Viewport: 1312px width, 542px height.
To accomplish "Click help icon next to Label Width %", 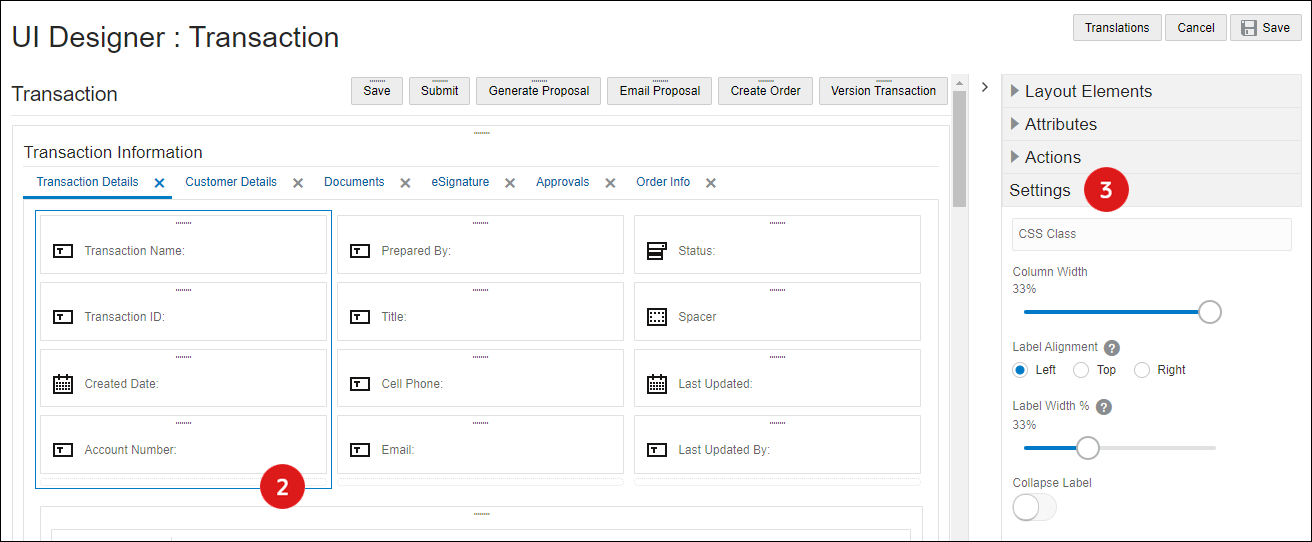I will pos(1104,407).
